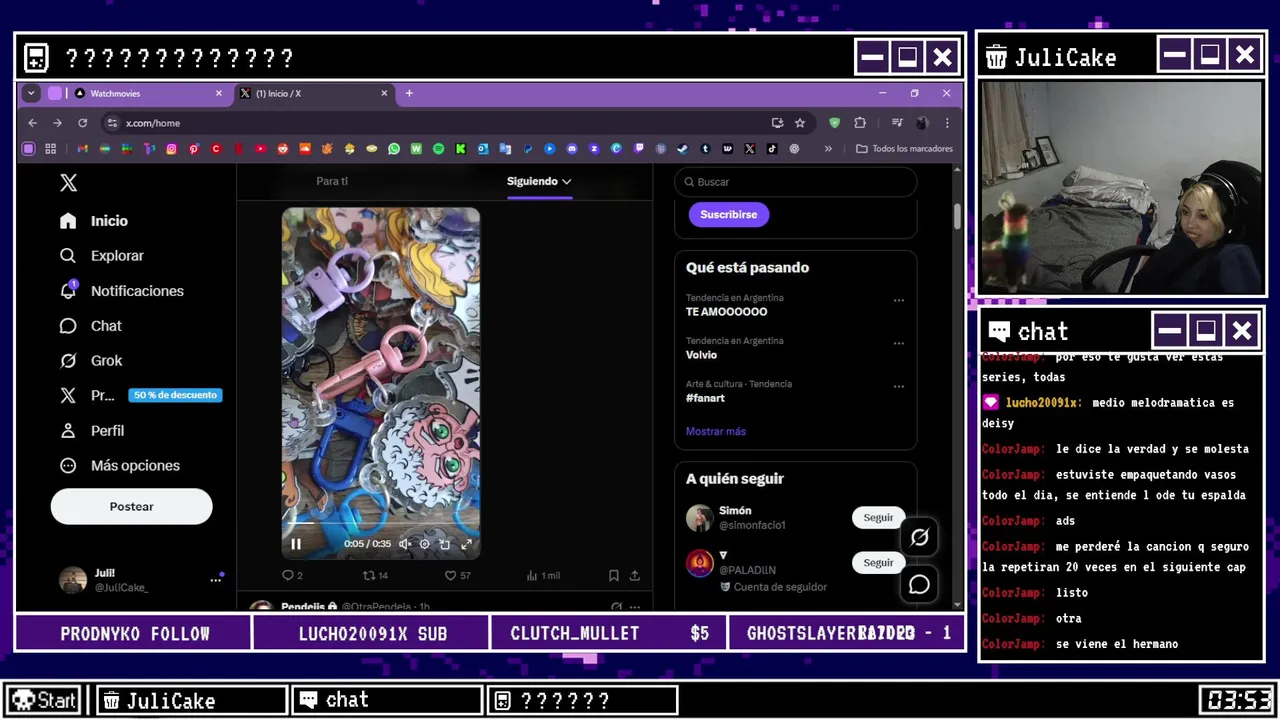Open account switcher dots beside JuliCake_
1280x720 pixels.
click(x=215, y=579)
